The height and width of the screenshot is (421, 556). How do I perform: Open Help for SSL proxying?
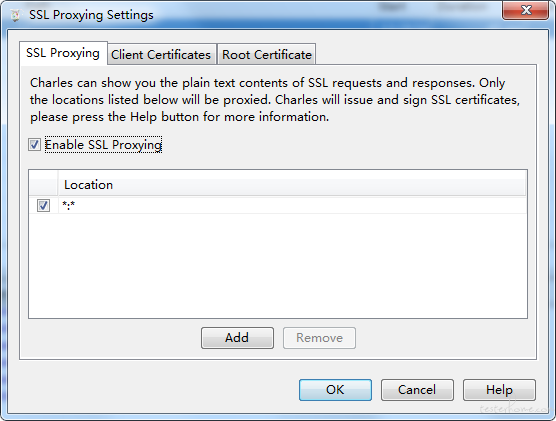[x=499, y=390]
